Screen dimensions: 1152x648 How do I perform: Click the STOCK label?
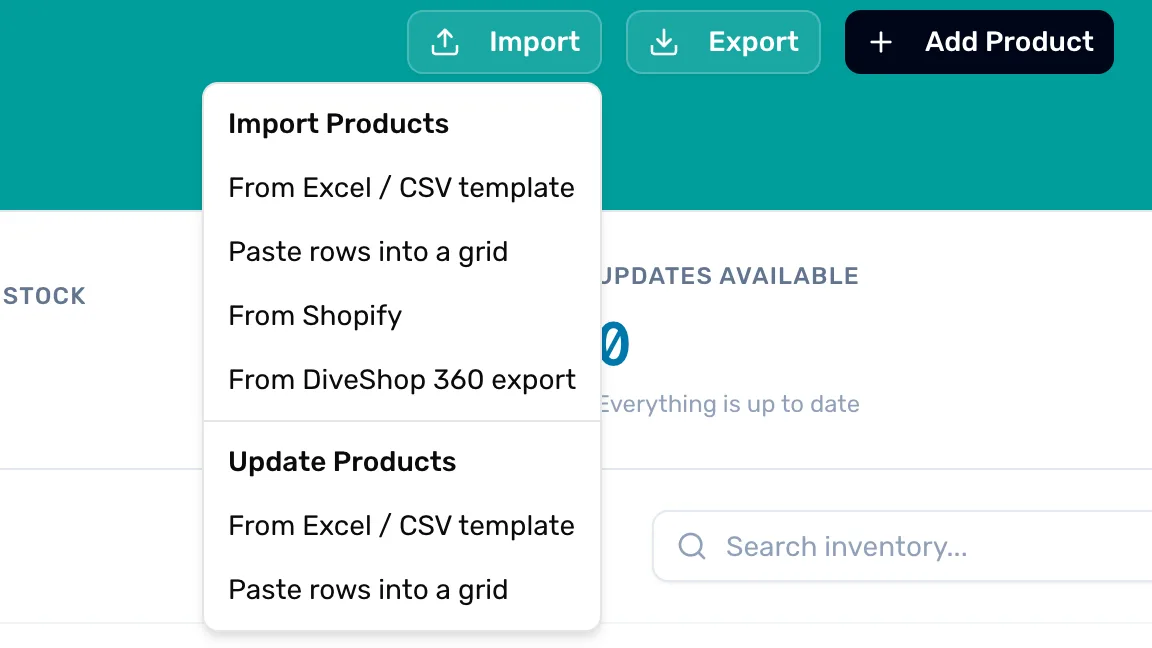pos(44,295)
